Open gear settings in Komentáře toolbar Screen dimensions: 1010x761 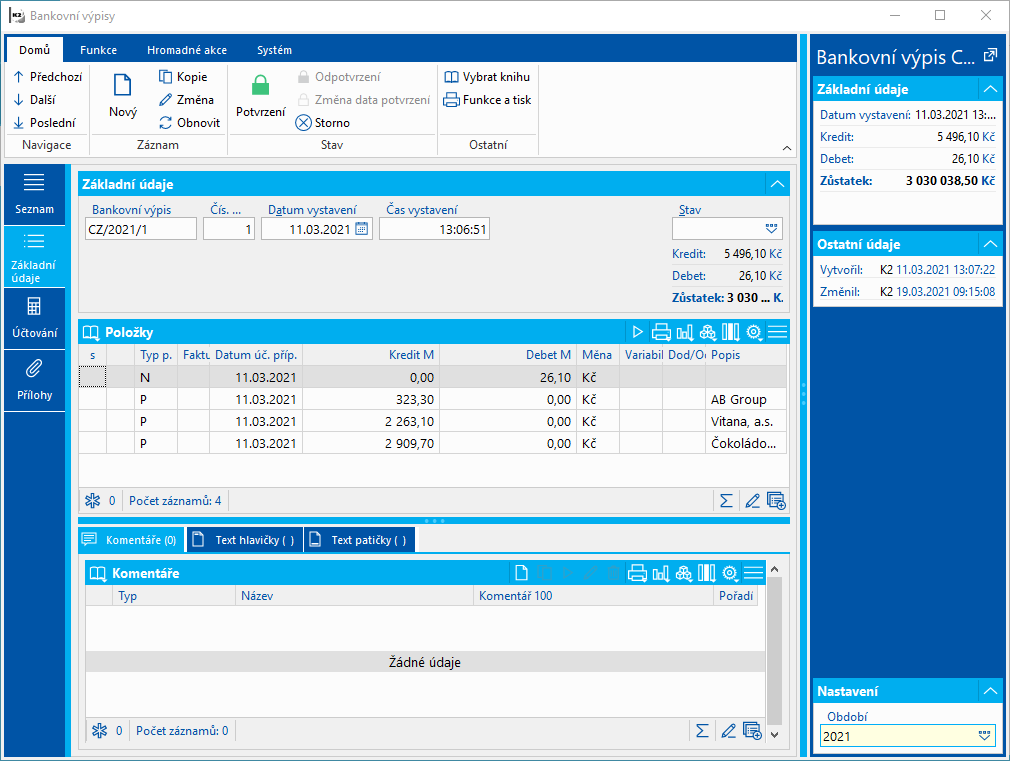tap(729, 573)
